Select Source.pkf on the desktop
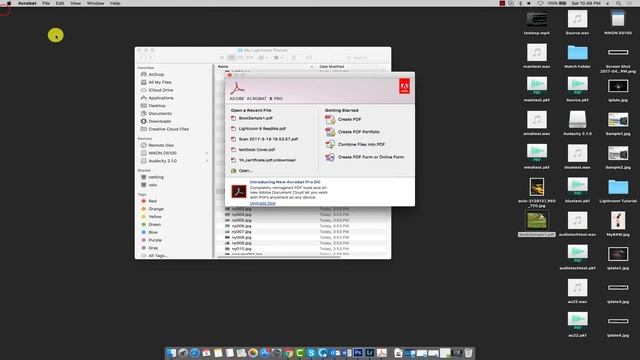The height and width of the screenshot is (360, 640). 577,90
